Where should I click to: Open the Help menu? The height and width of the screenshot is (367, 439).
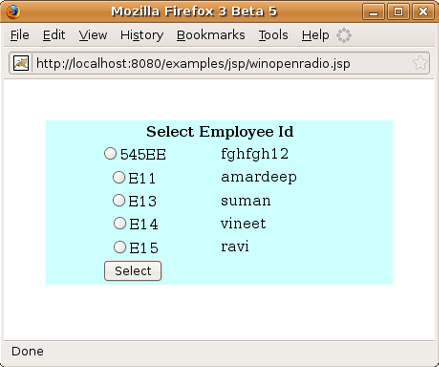pos(315,35)
